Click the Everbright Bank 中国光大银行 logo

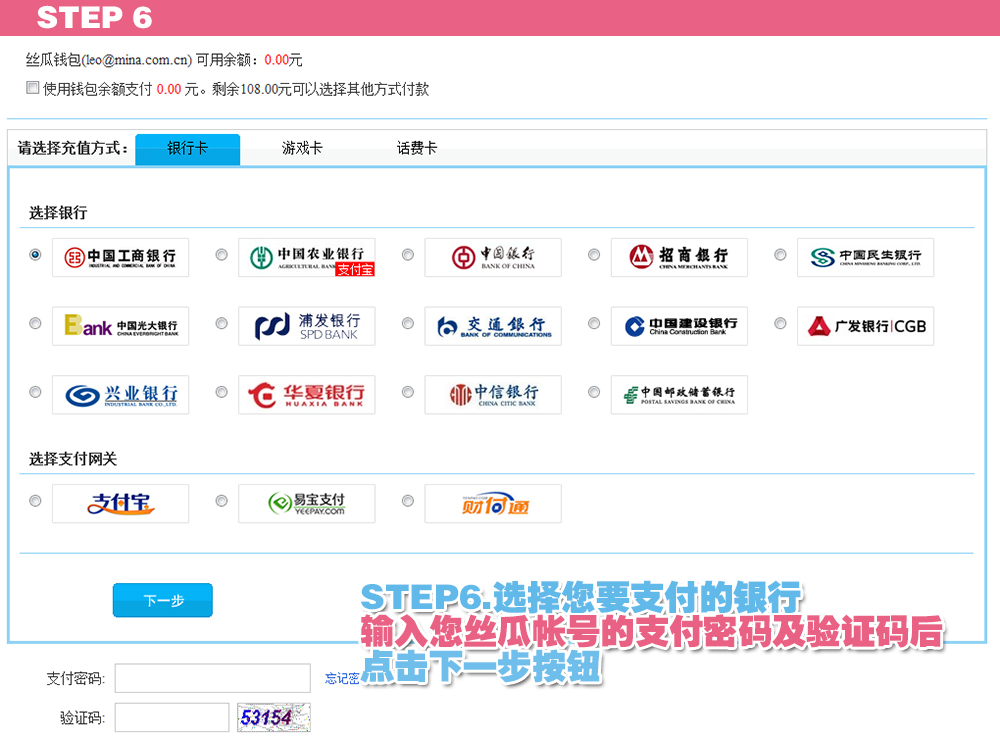tap(121, 326)
